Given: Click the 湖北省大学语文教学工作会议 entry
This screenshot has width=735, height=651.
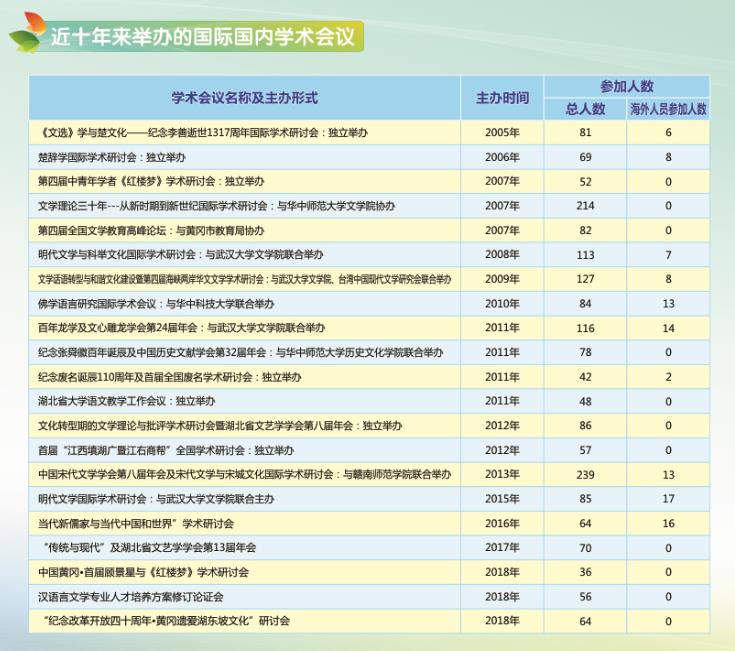Looking at the screenshot, I should [126, 401].
